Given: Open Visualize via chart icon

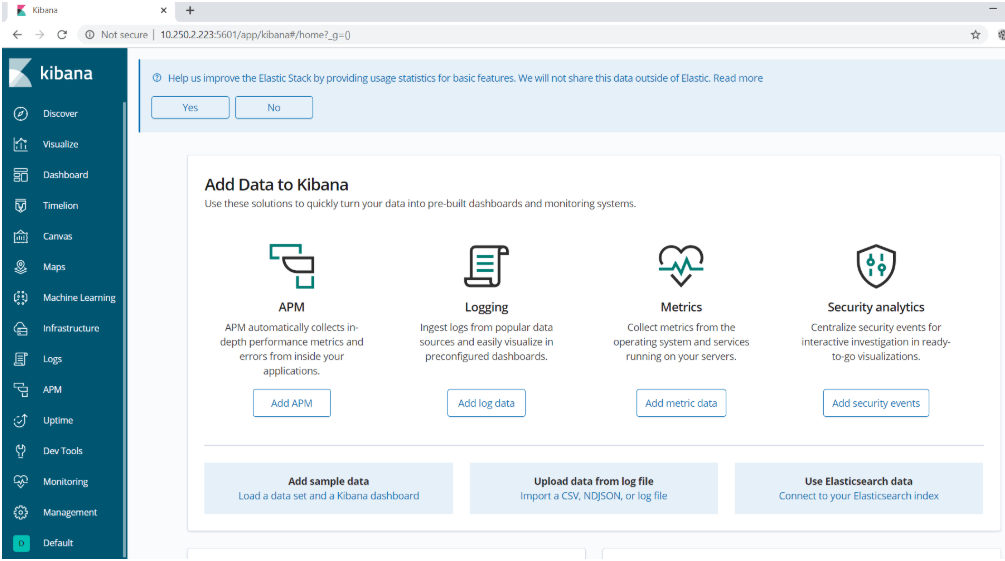Looking at the screenshot, I should click(x=21, y=144).
